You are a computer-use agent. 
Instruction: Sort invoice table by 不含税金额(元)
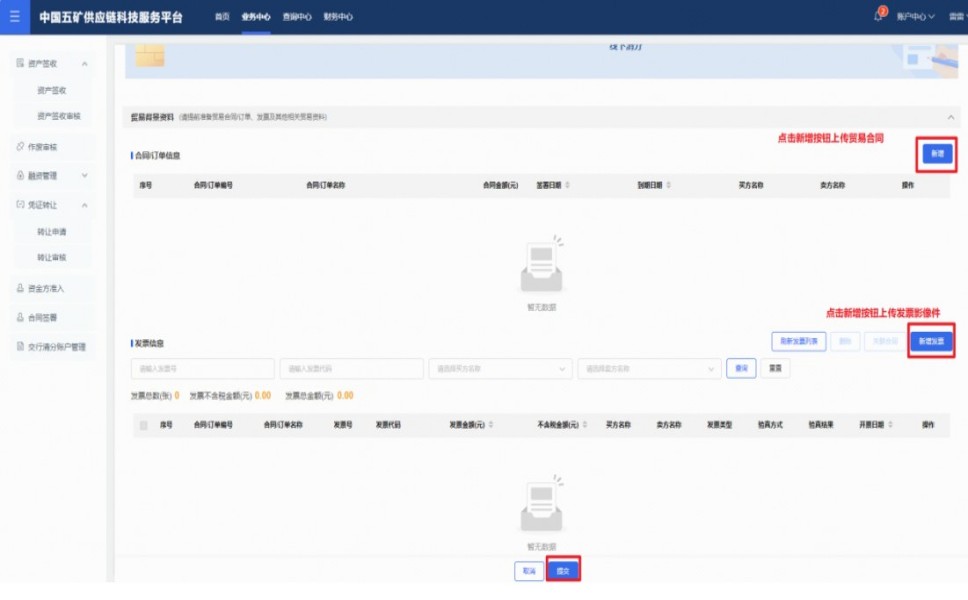[585, 425]
